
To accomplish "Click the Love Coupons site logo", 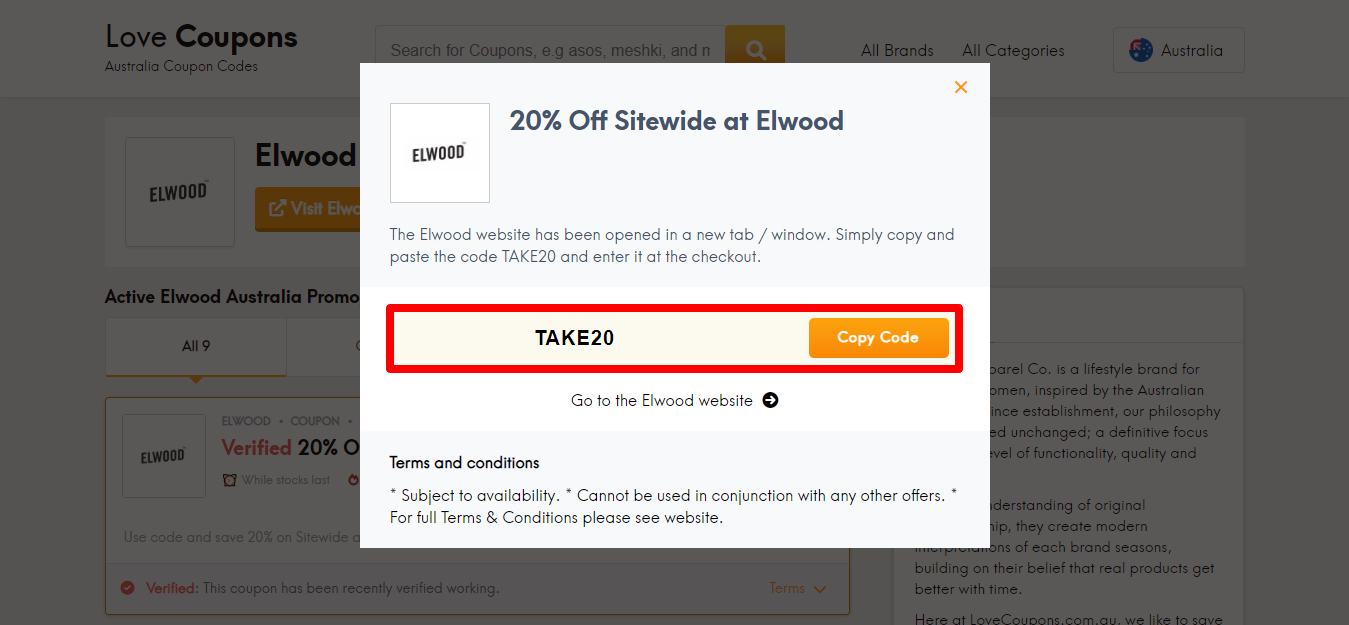I will (201, 37).
